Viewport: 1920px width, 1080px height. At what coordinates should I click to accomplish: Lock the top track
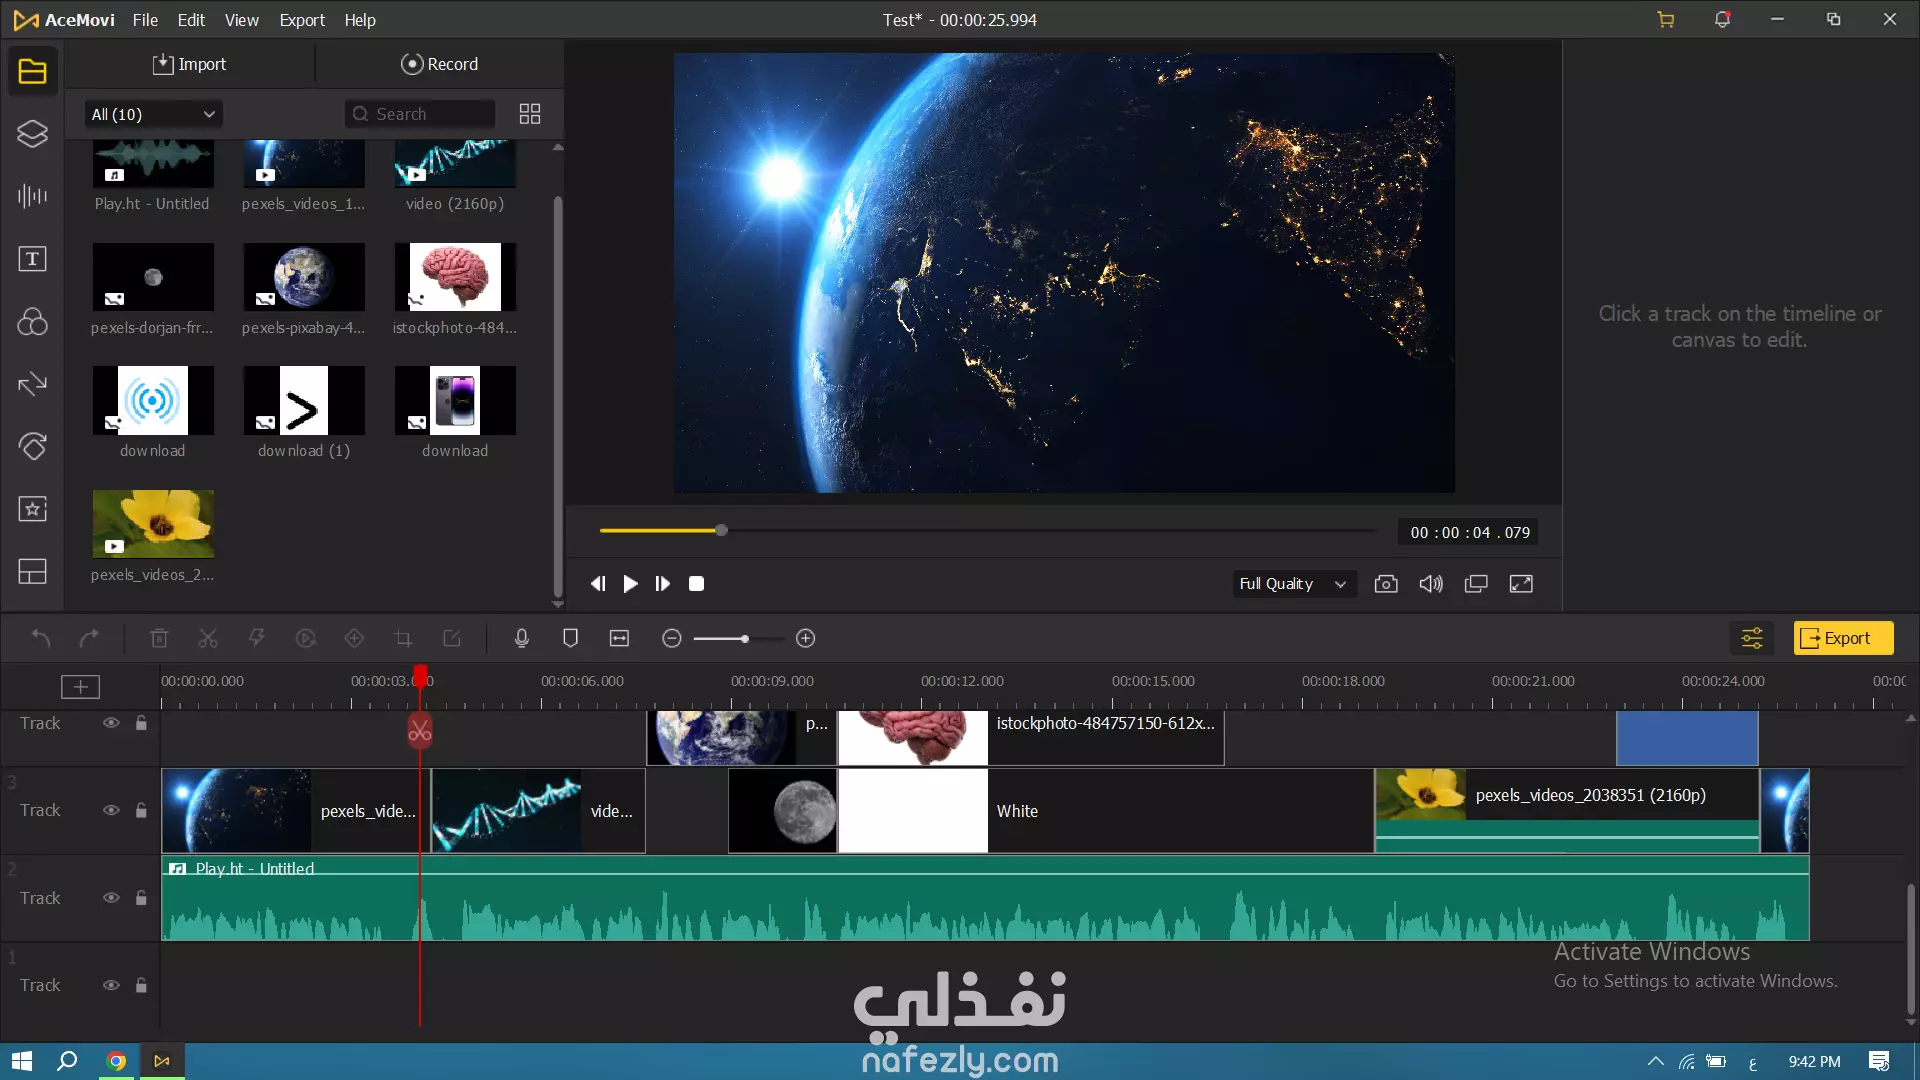click(x=141, y=723)
